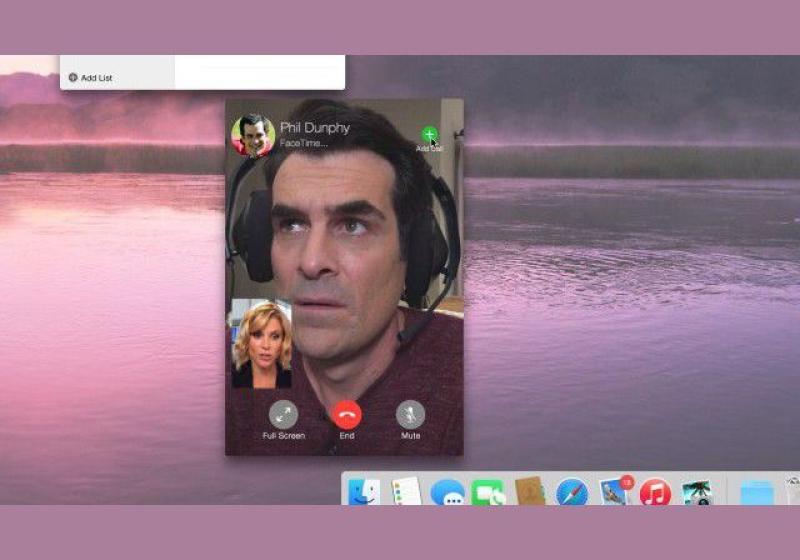800x560 pixels.
Task: Click Add List in the Reminders window
Action: click(x=96, y=78)
